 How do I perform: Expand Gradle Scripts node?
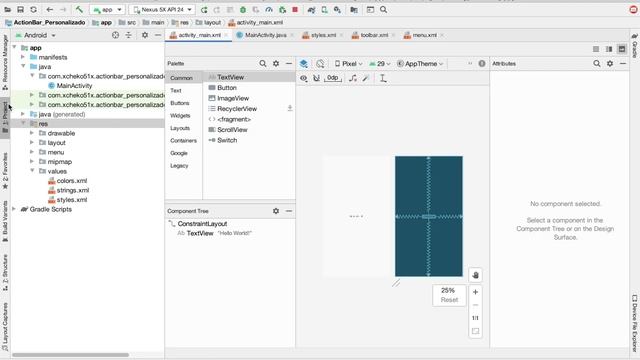tap(14, 209)
